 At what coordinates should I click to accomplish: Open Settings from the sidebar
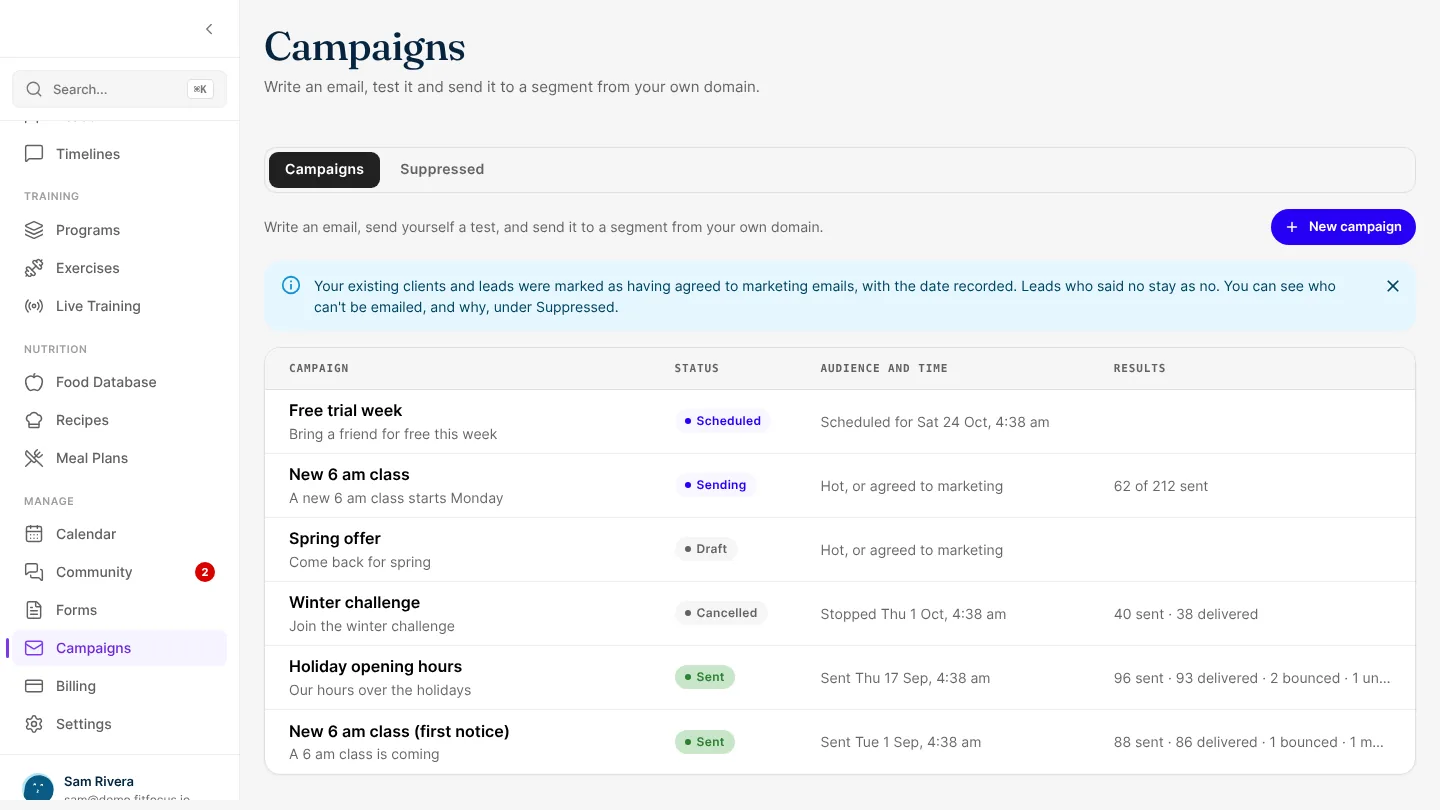[120, 724]
